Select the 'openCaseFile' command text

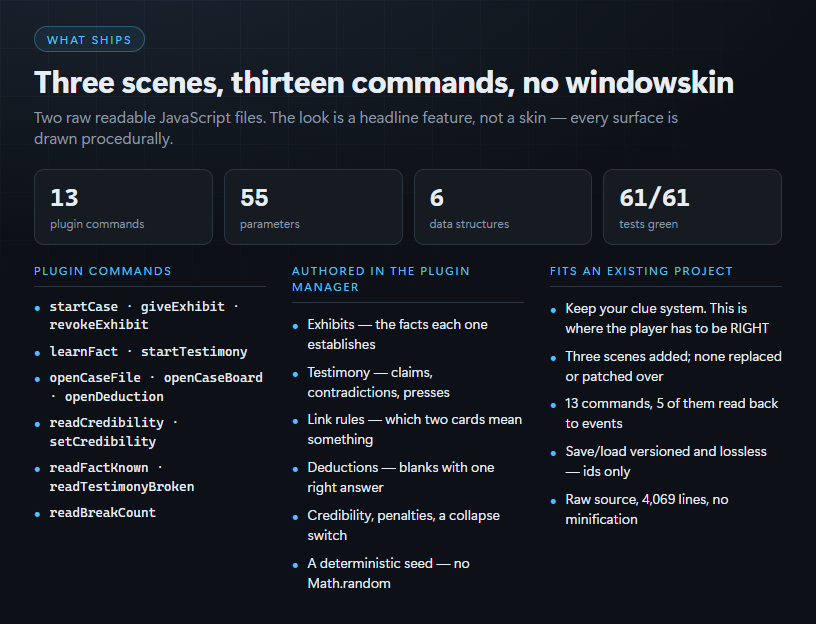[95, 377]
